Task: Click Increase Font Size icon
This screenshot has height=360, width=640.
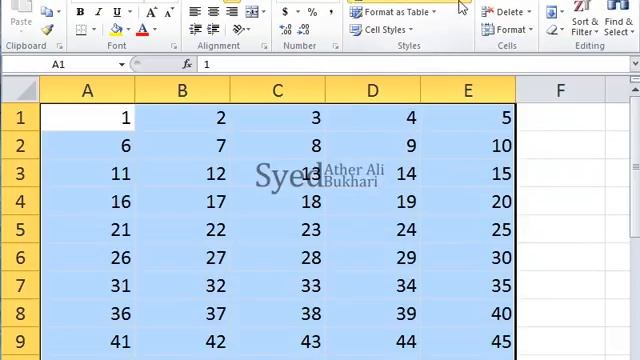Action: point(151,12)
